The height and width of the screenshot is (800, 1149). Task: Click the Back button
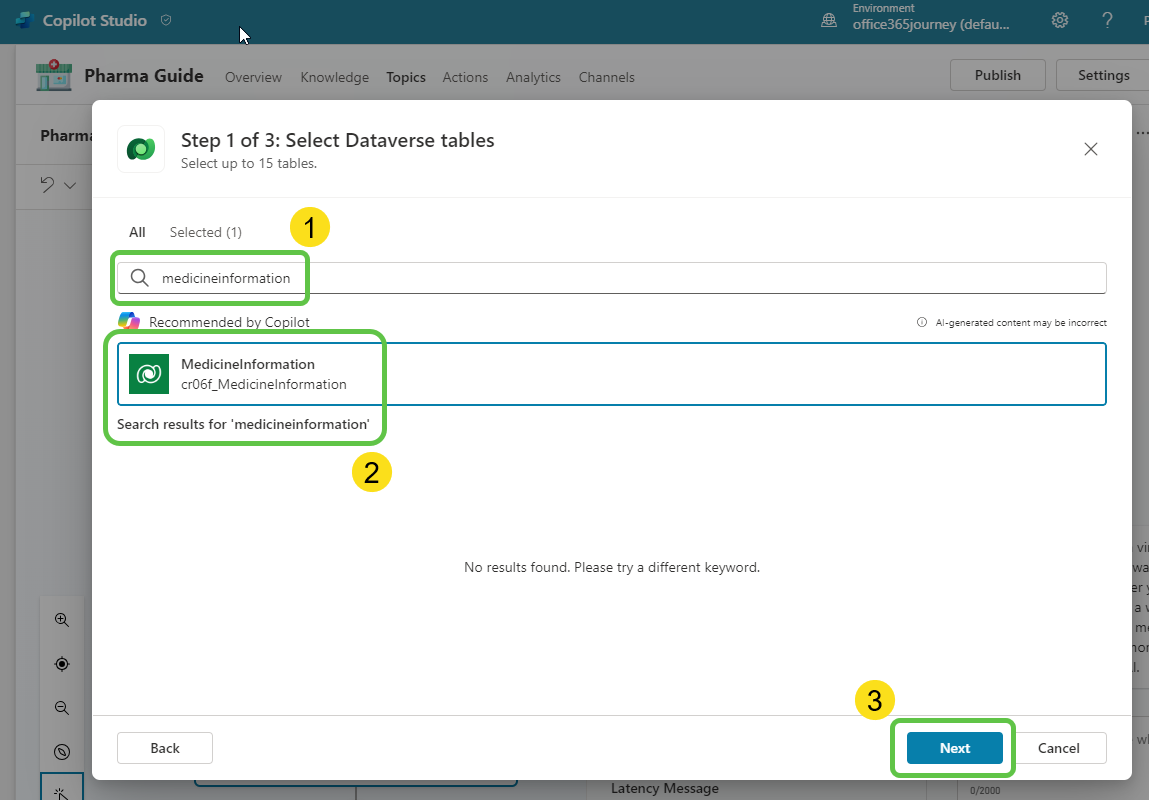pyautogui.click(x=165, y=748)
